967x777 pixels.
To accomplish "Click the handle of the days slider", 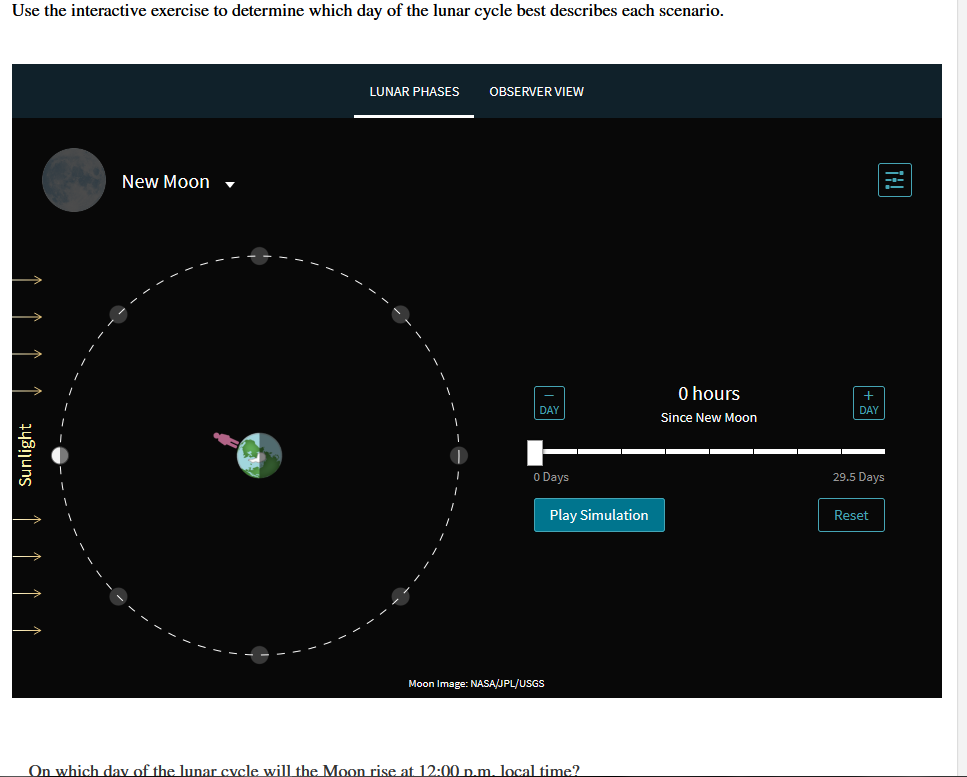I will click(x=535, y=453).
